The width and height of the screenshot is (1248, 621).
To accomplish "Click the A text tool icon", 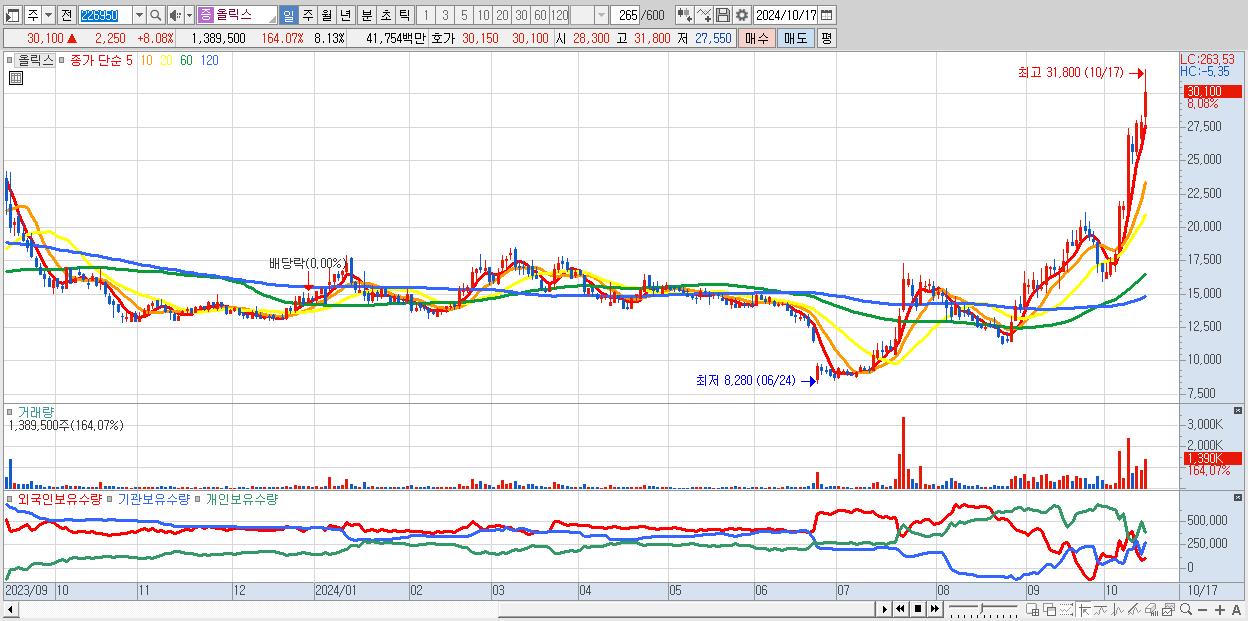I will pyautogui.click(x=1236, y=610).
